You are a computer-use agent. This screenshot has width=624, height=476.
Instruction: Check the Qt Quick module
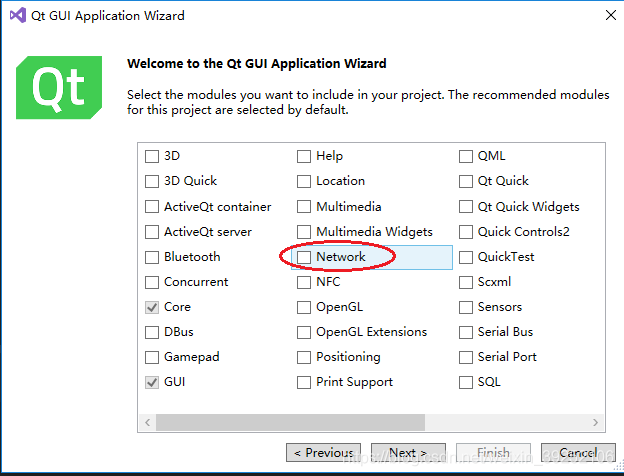pyautogui.click(x=466, y=181)
